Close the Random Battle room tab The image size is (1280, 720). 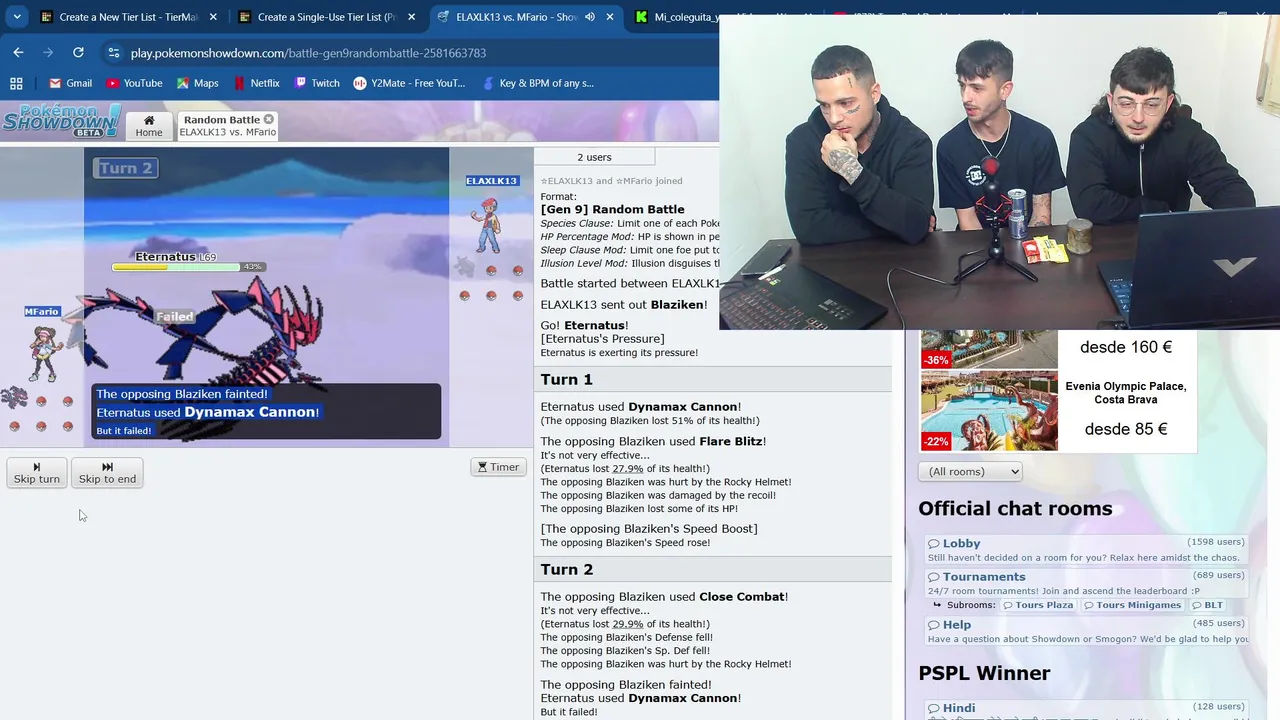click(268, 119)
